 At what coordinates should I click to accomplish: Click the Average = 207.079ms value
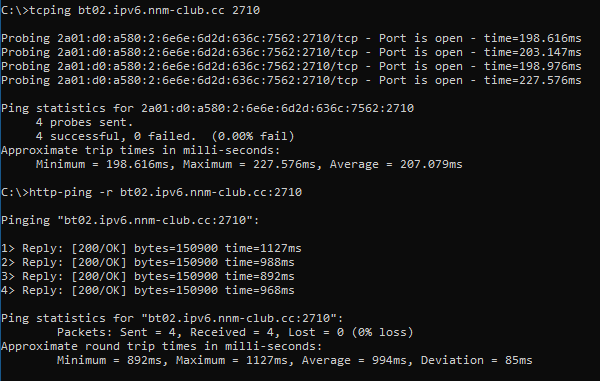click(x=396, y=164)
